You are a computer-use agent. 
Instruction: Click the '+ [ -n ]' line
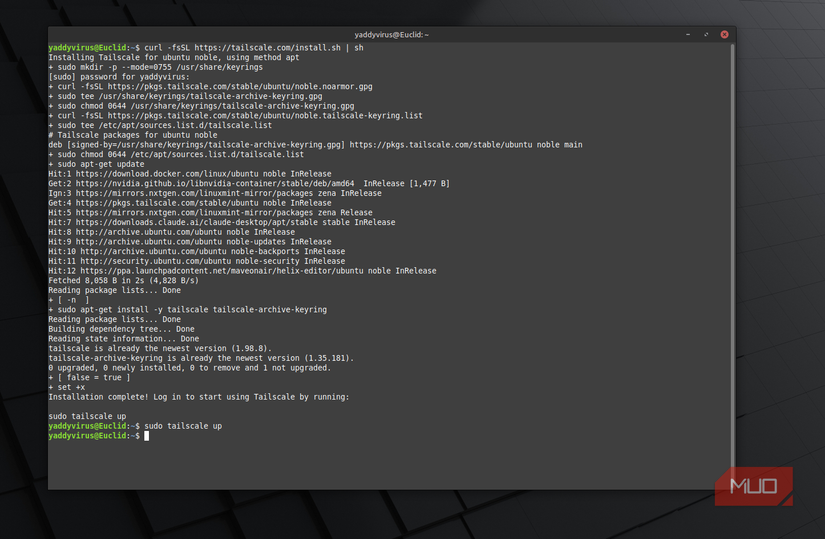[69, 300]
